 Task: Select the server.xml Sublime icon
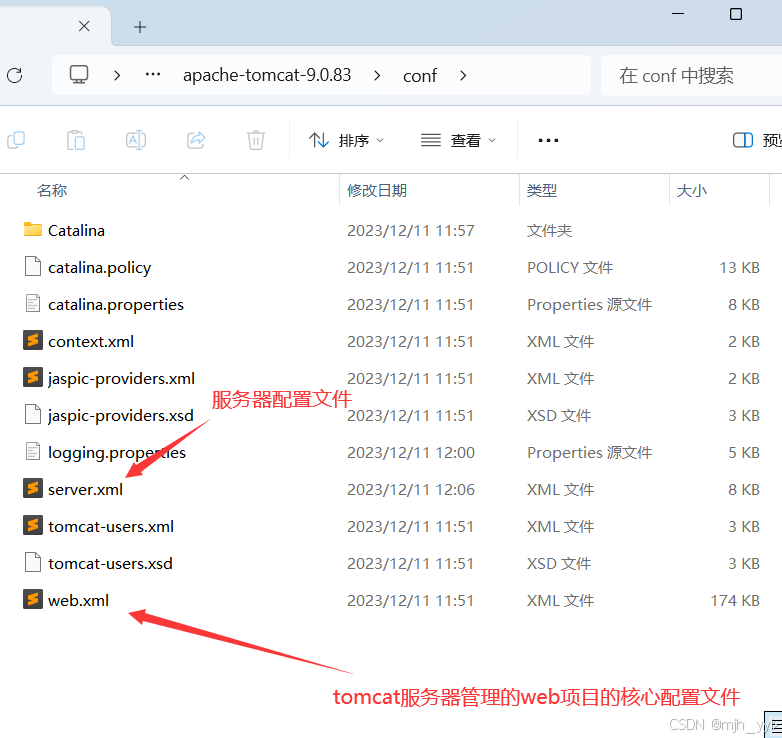point(33,488)
